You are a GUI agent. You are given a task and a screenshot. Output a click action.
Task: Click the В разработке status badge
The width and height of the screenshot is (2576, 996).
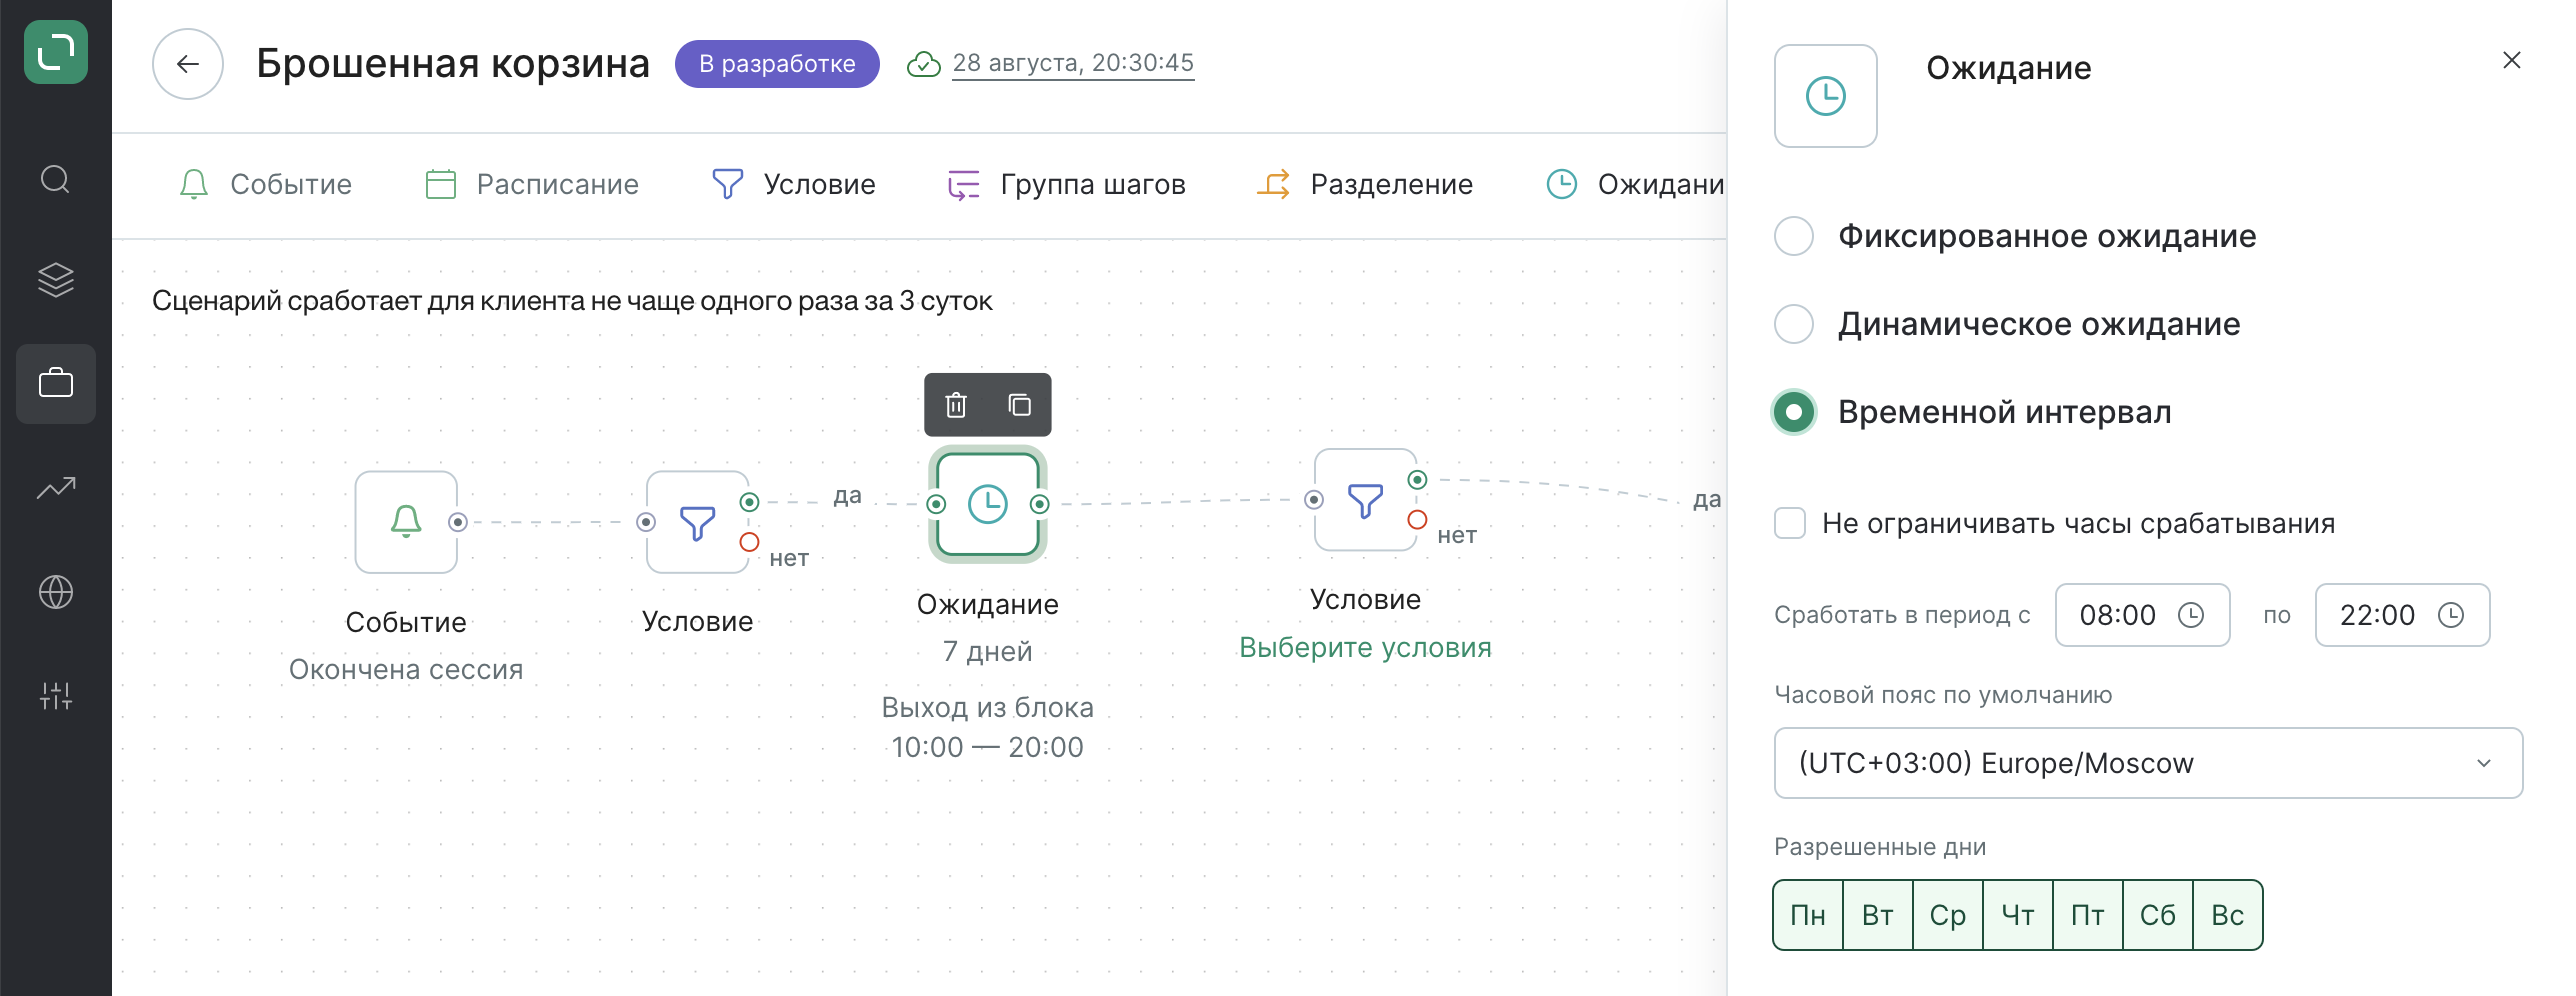click(777, 64)
